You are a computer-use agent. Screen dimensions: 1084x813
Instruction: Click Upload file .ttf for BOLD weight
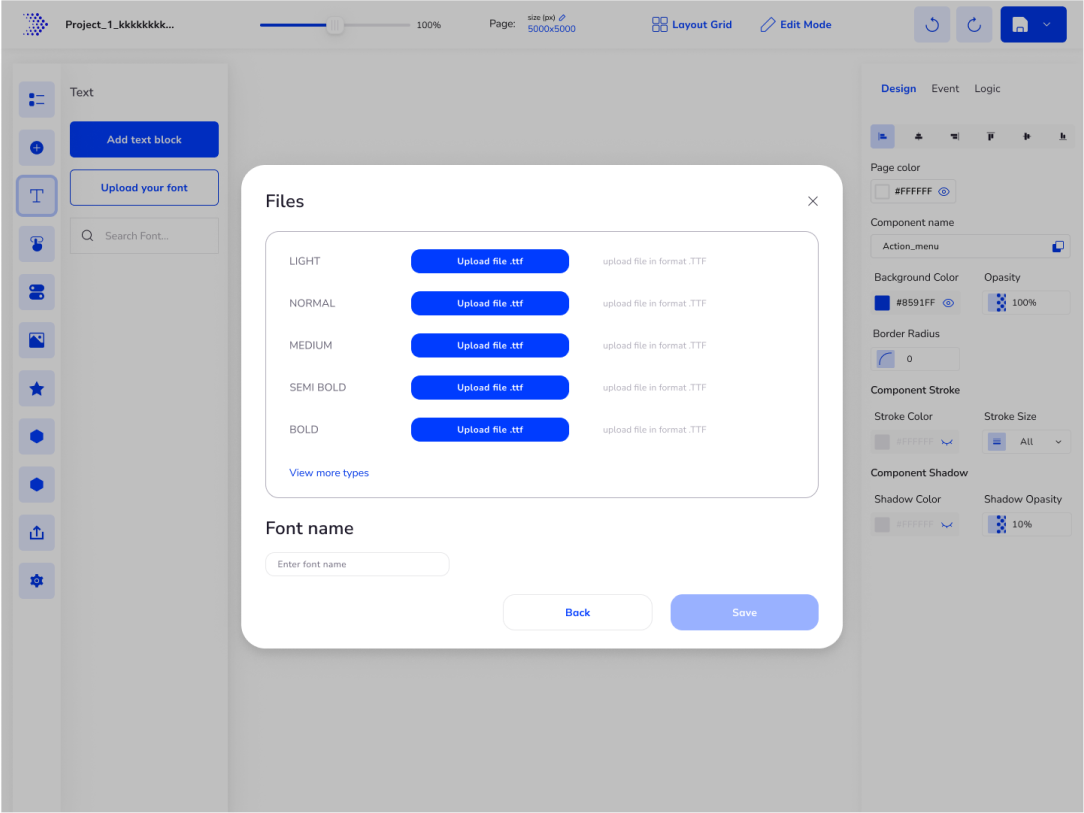(489, 429)
